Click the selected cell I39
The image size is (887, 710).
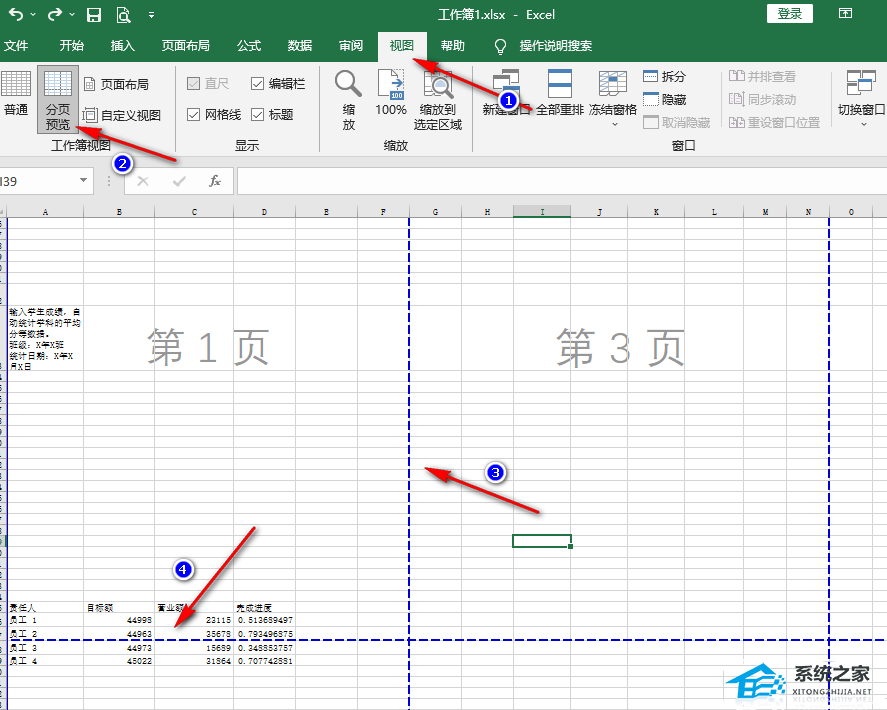pyautogui.click(x=542, y=541)
